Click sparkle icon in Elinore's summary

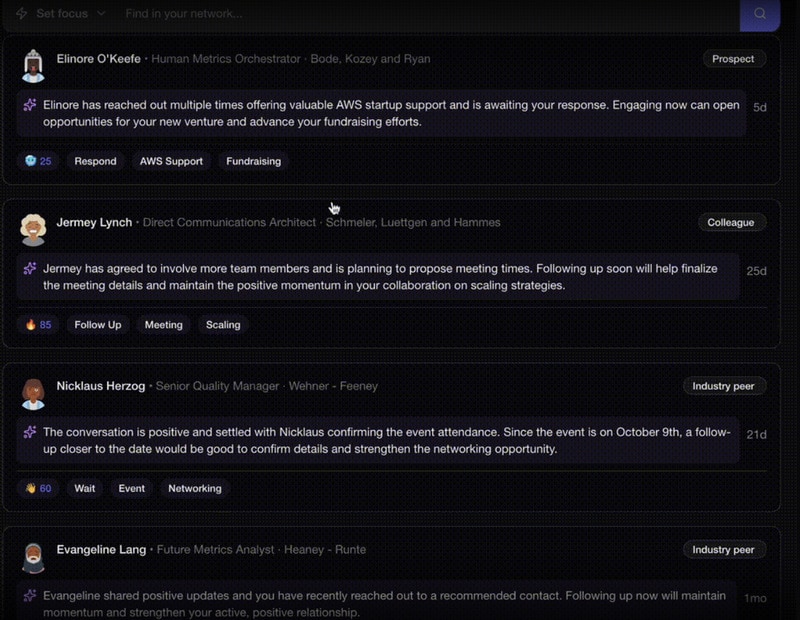pos(30,105)
